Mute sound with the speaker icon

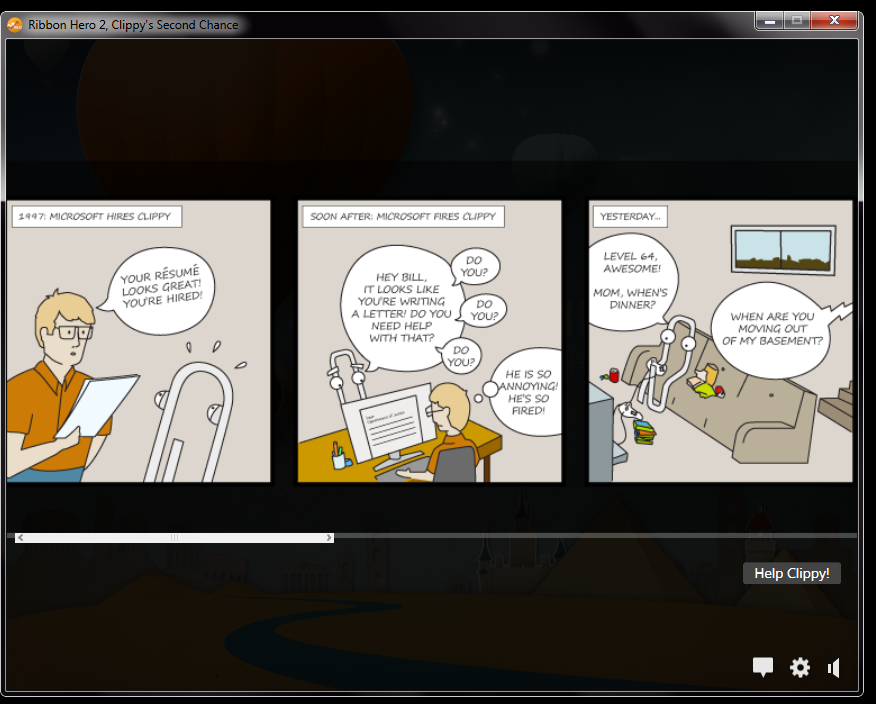pyautogui.click(x=834, y=668)
